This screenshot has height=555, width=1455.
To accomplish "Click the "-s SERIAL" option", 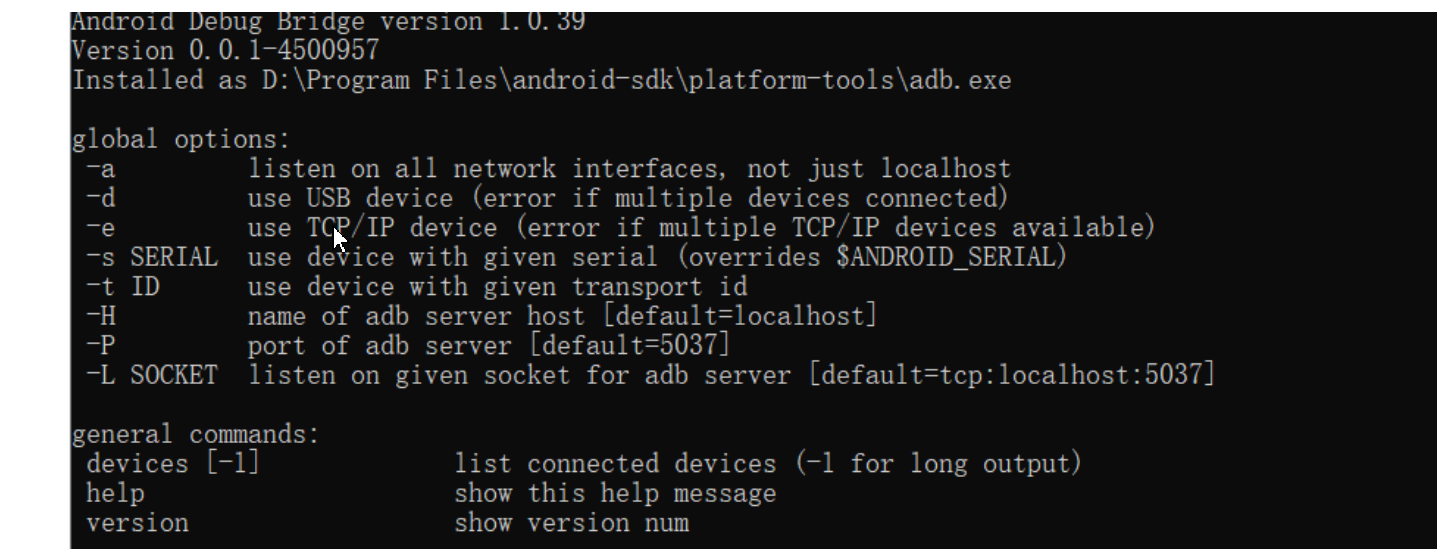I will click(151, 257).
